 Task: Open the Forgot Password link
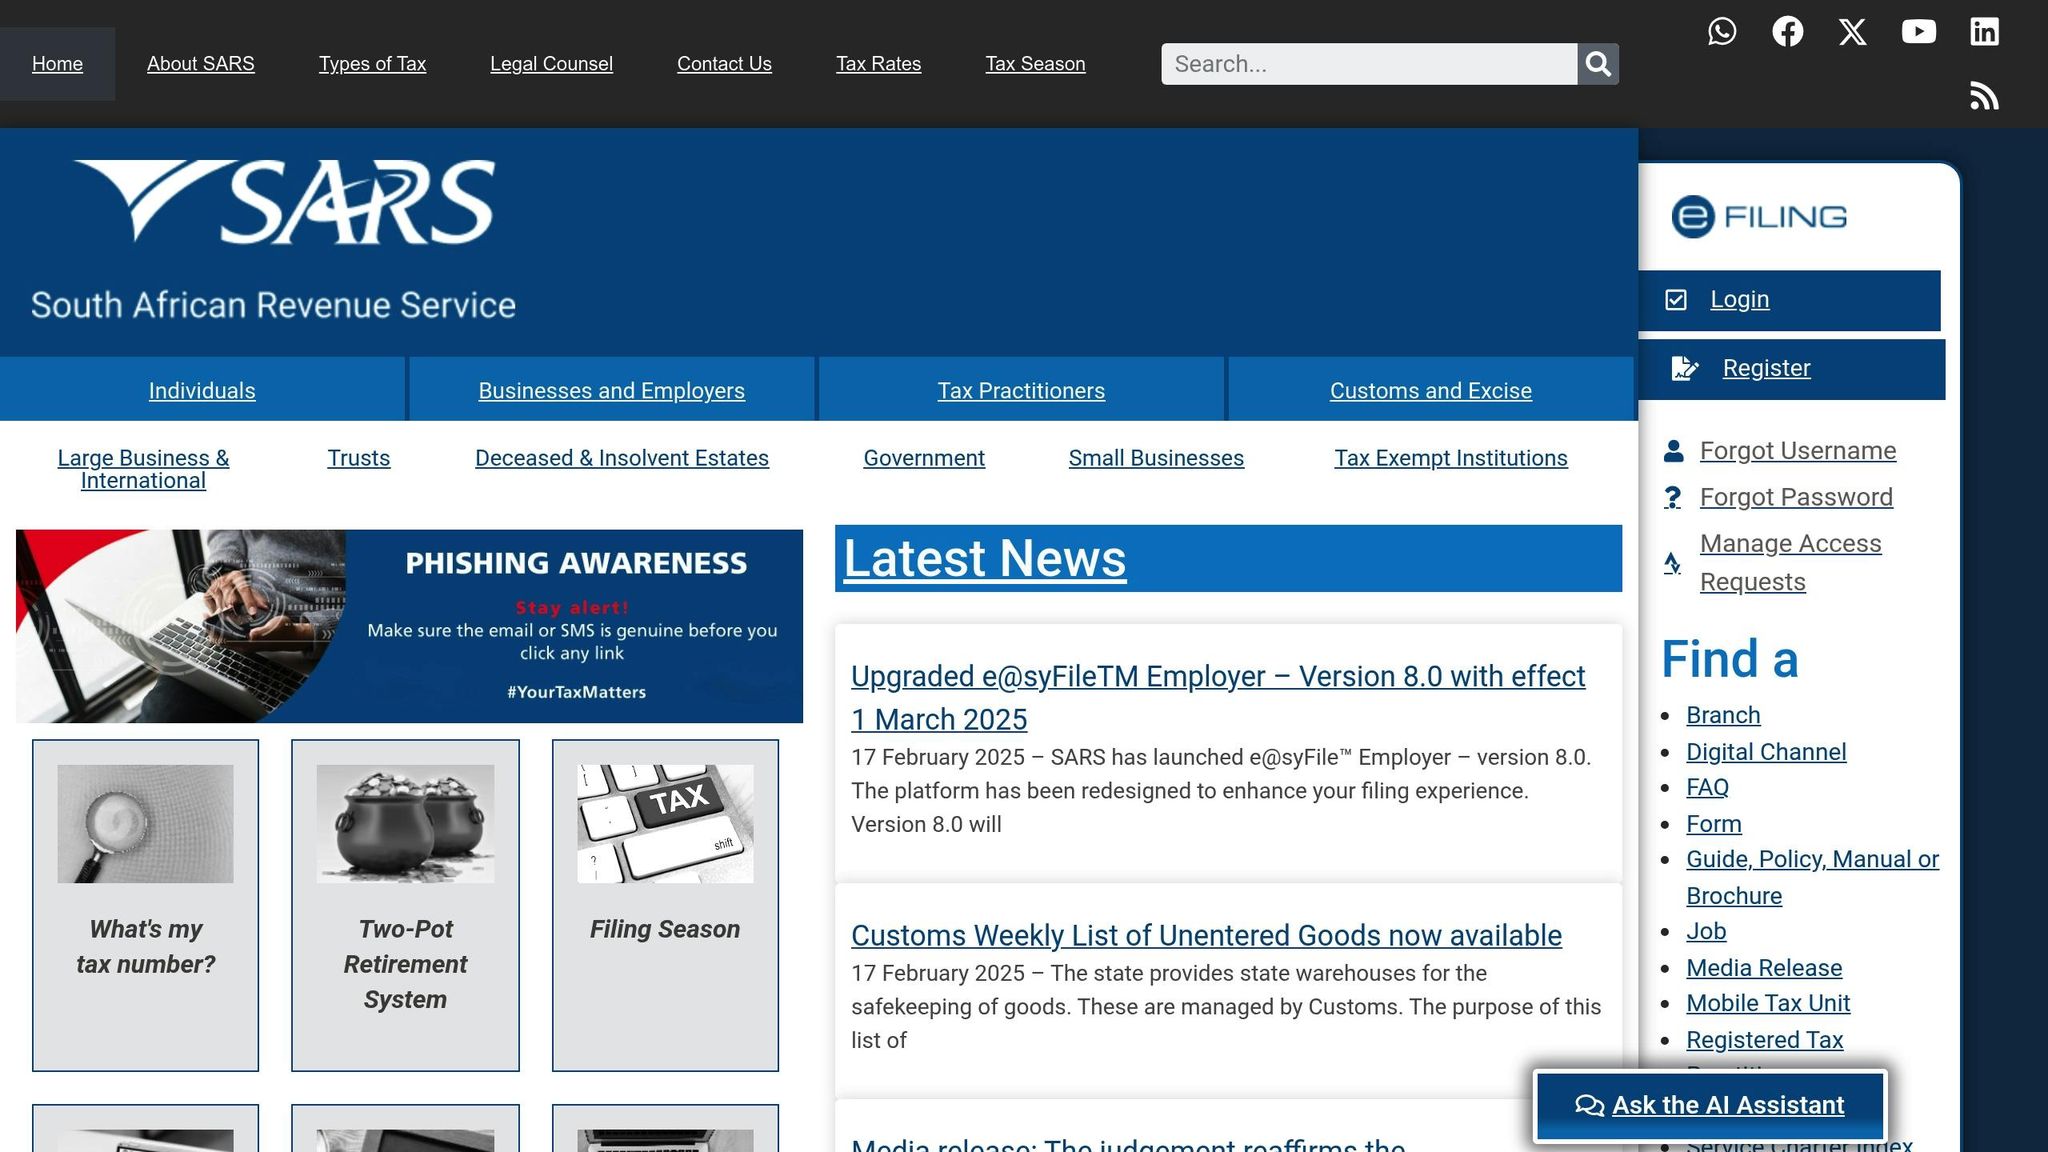(x=1796, y=497)
